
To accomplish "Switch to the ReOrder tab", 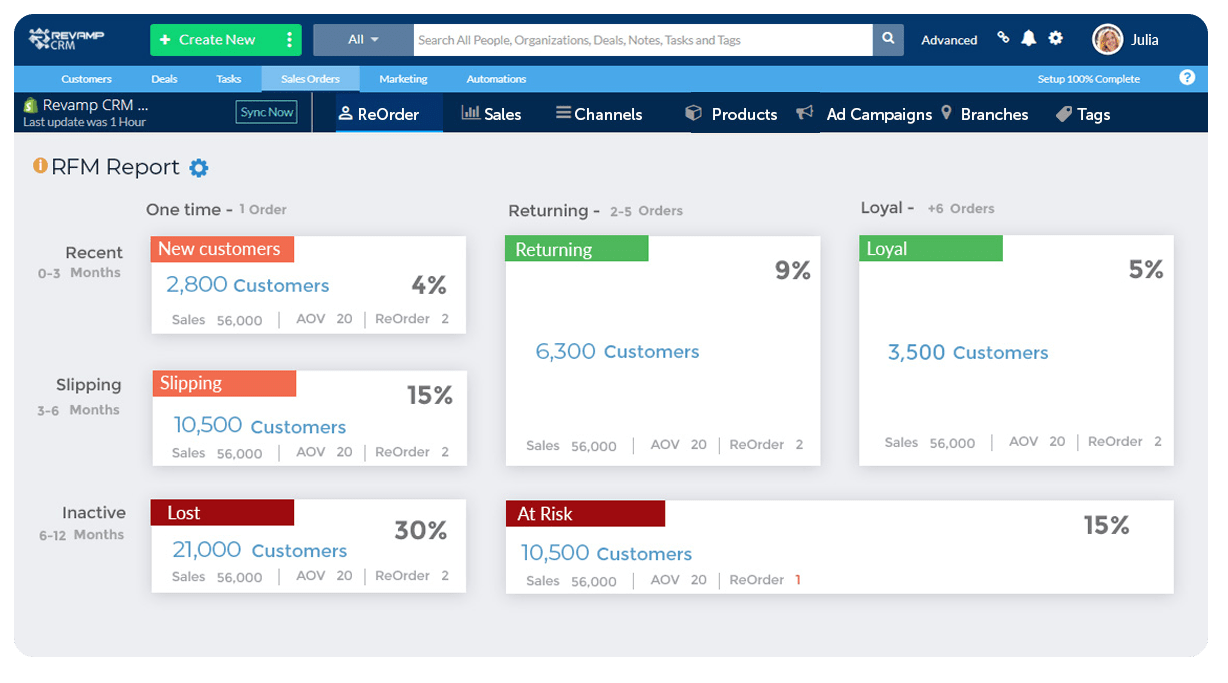I will 388,114.
